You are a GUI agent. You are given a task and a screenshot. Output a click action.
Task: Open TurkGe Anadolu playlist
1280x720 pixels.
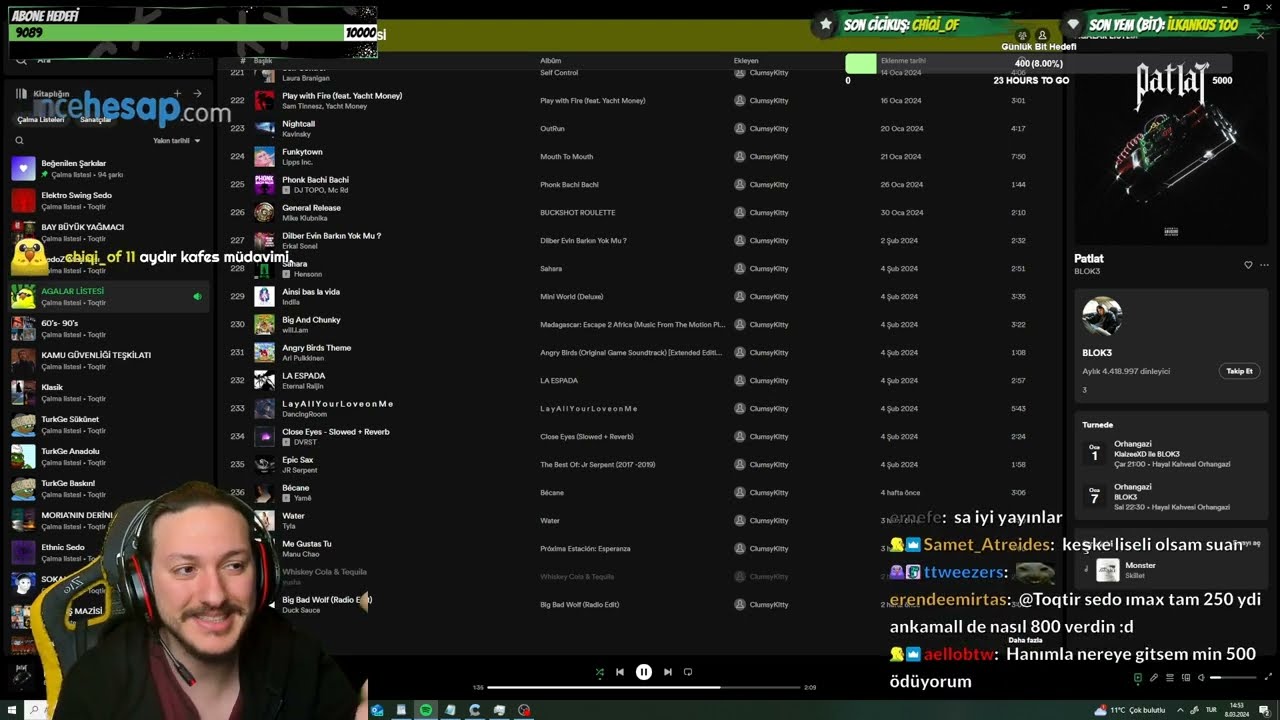[x=110, y=456]
